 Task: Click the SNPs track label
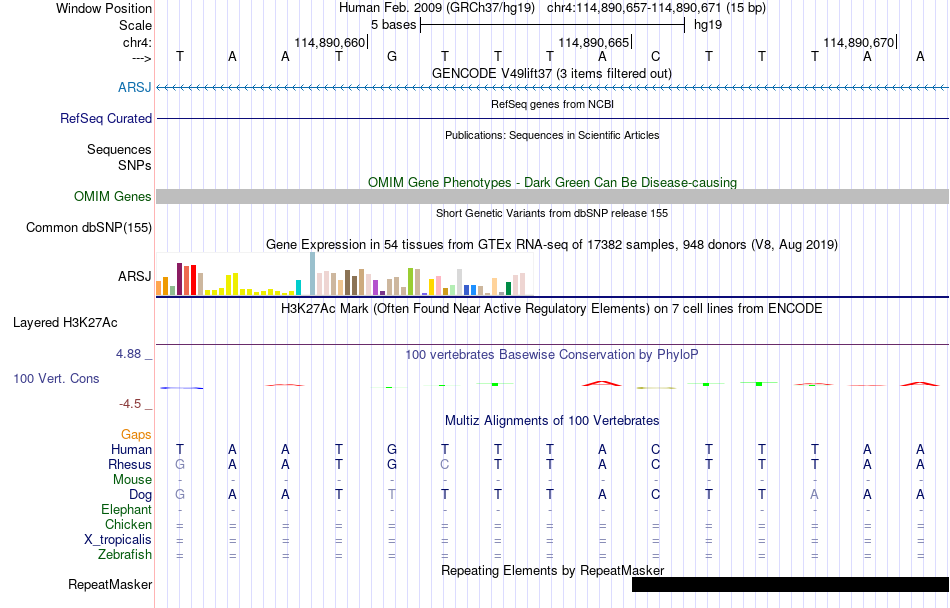[135, 165]
